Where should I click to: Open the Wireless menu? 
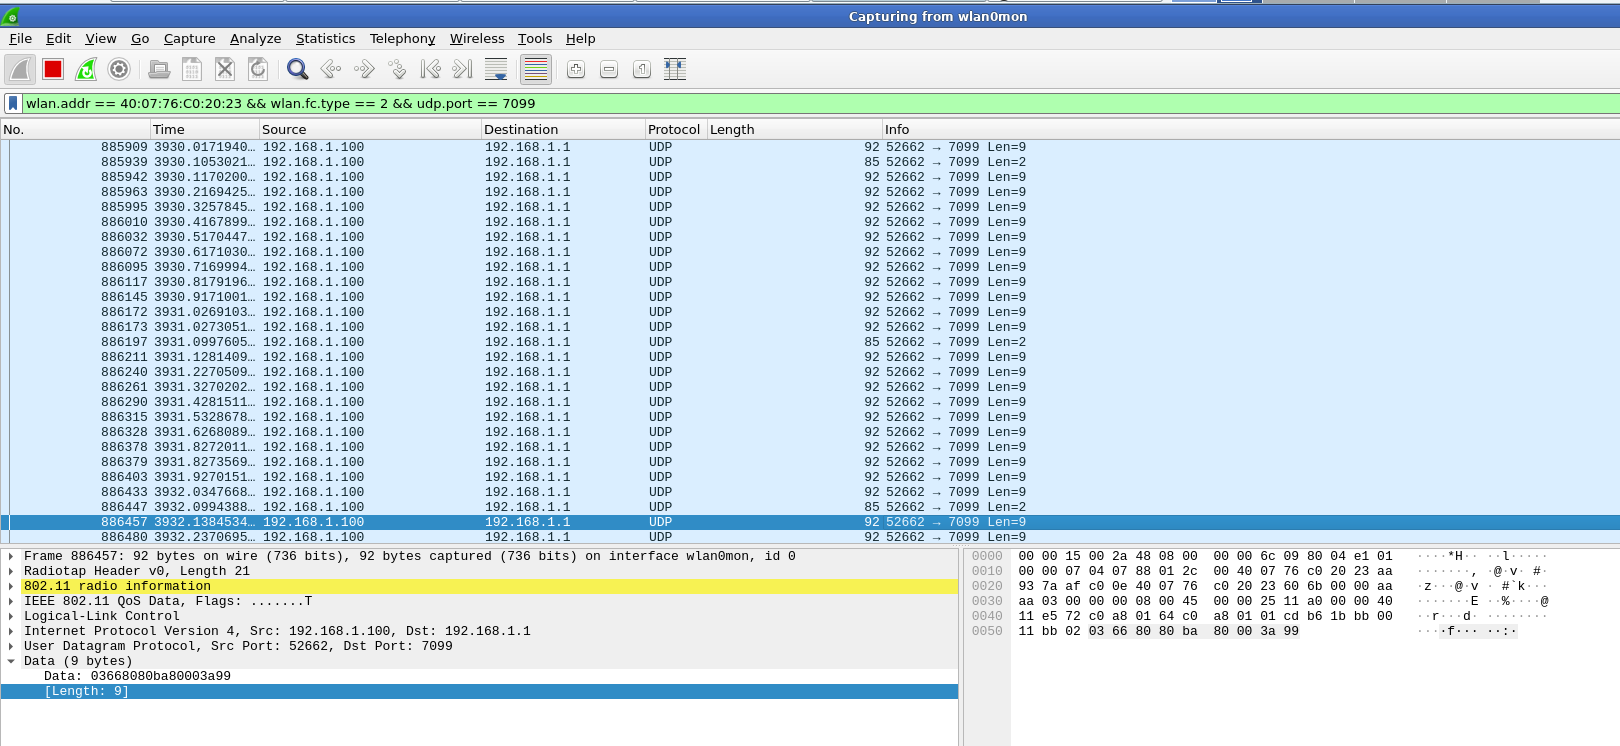click(476, 38)
